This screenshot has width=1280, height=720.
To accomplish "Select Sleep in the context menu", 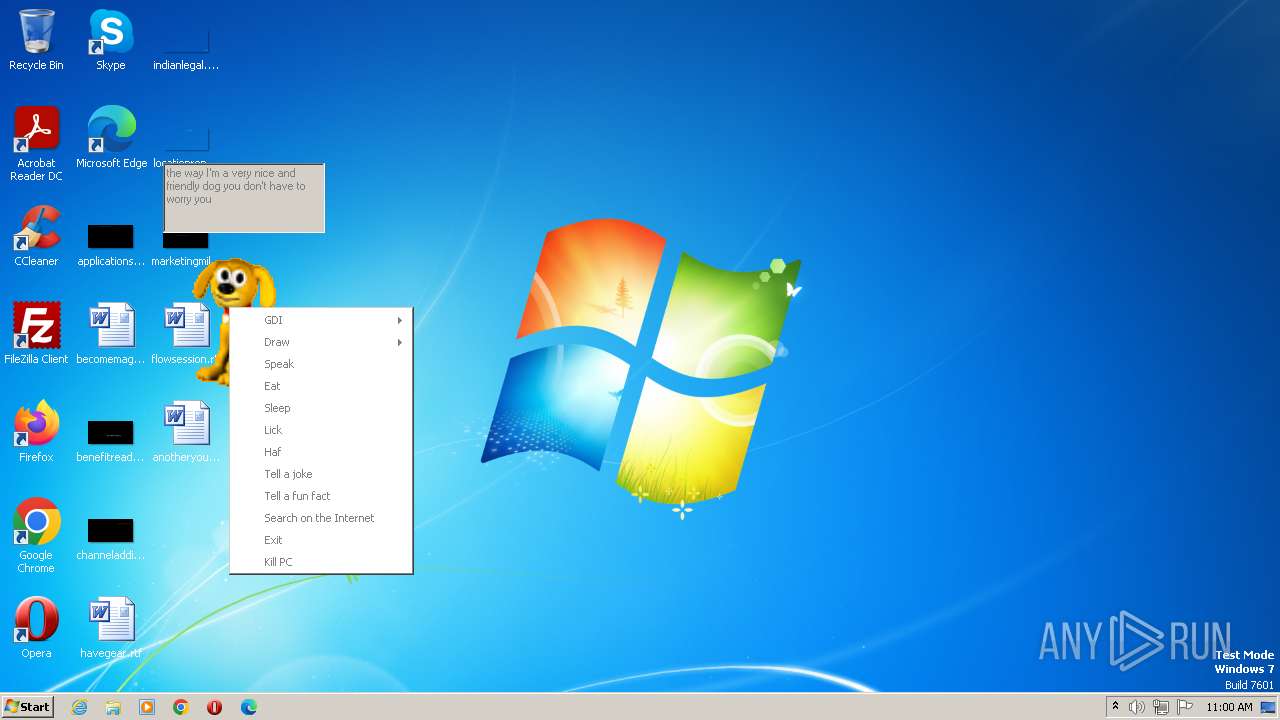I will (x=321, y=408).
